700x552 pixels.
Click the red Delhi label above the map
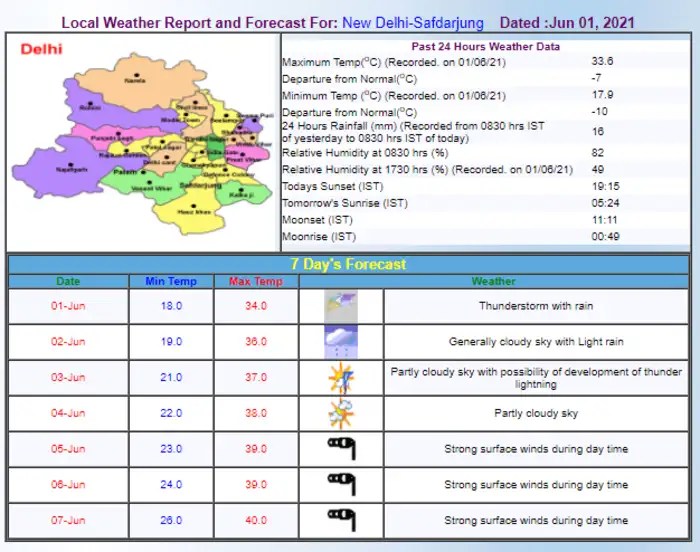(x=41, y=48)
